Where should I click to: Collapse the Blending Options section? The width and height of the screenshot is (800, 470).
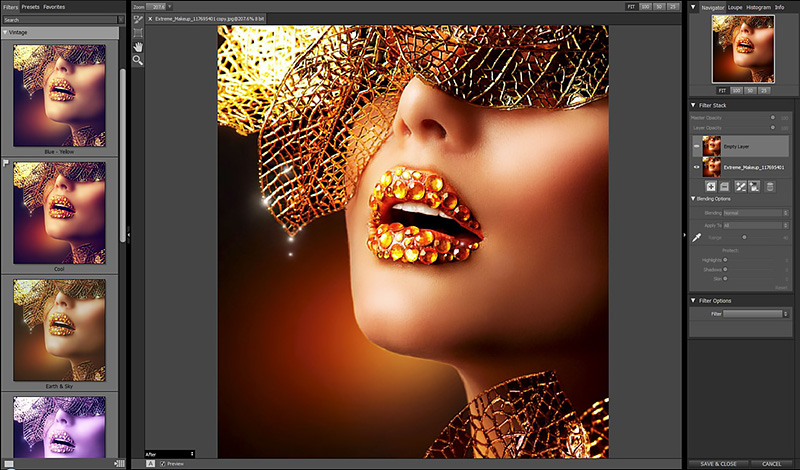tap(693, 199)
